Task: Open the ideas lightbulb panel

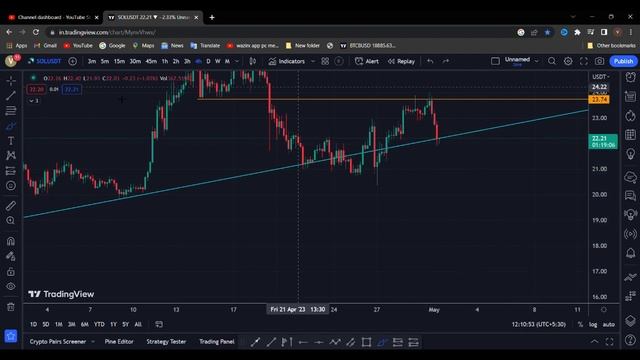Action: (631, 154)
